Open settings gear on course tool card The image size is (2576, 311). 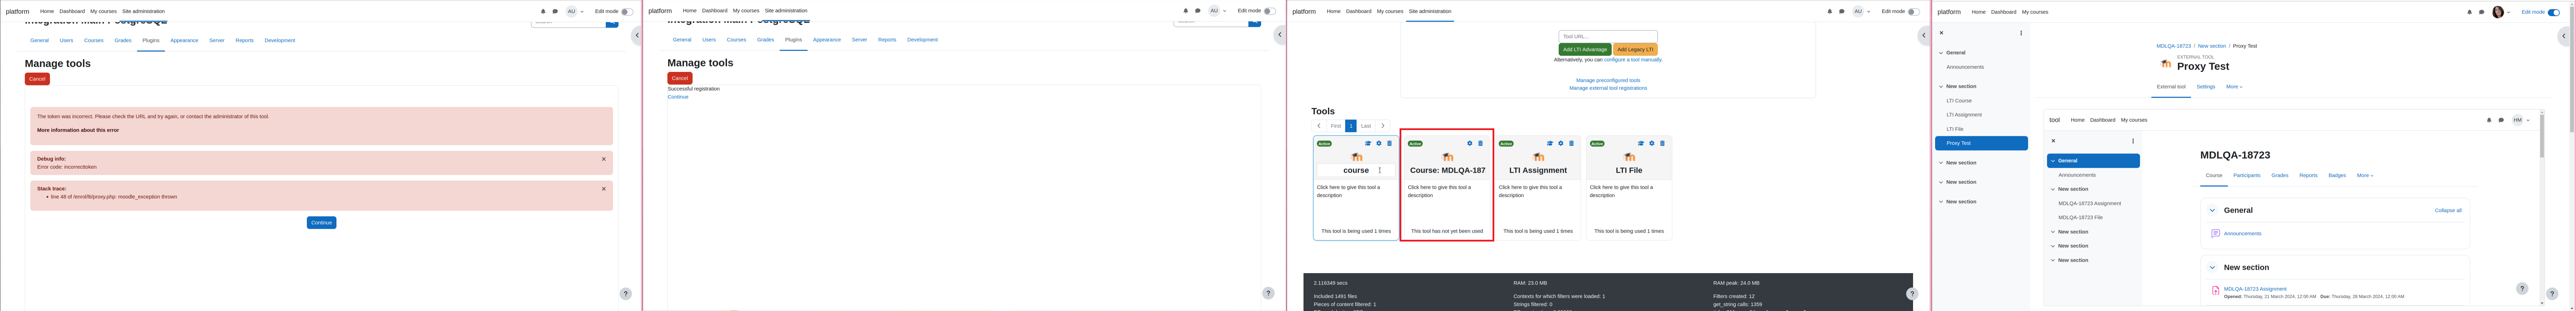(1379, 143)
